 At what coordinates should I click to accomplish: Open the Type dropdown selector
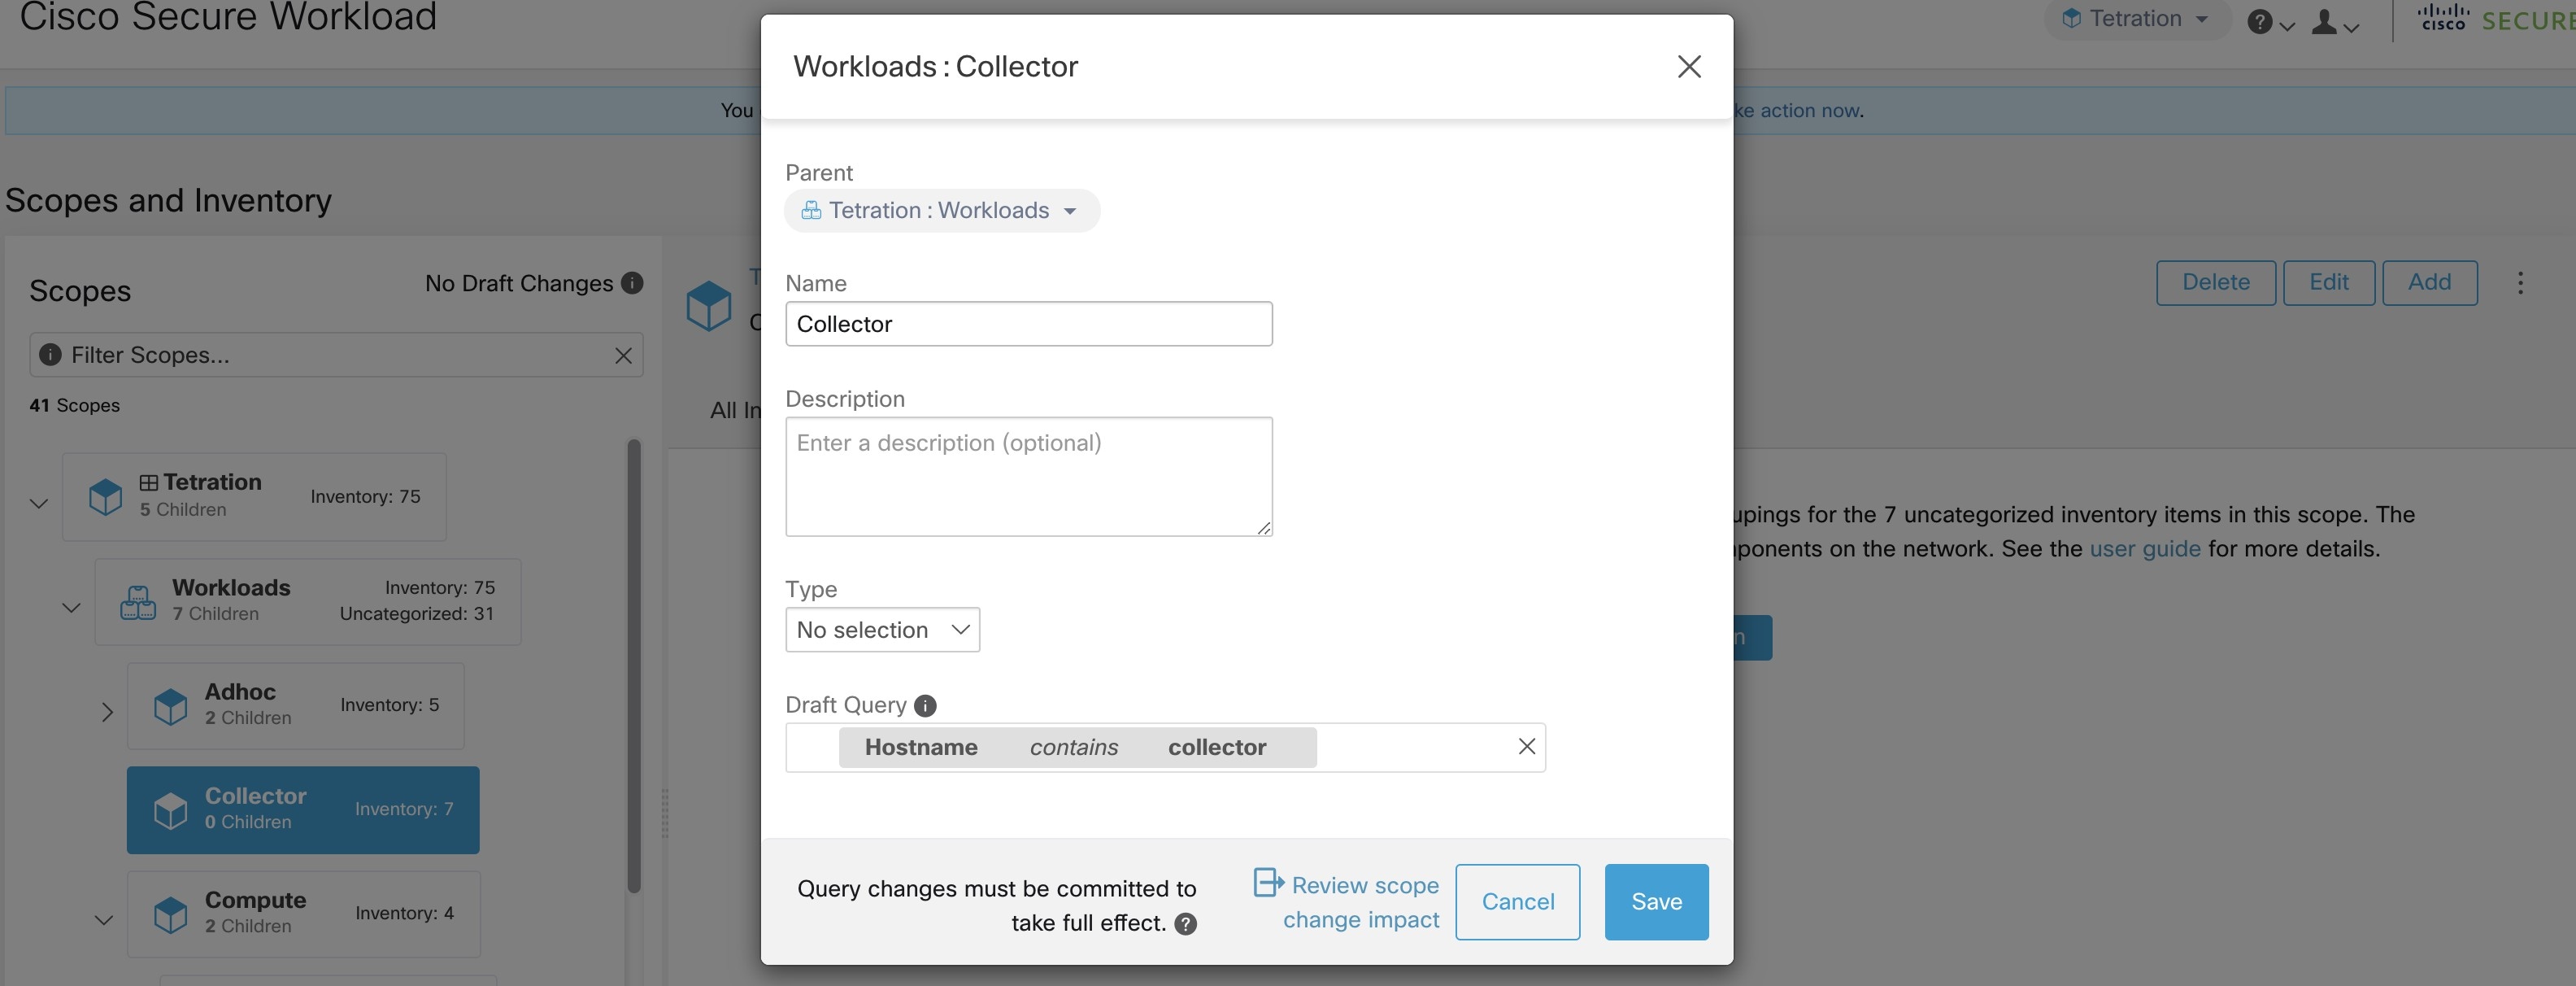pos(881,628)
